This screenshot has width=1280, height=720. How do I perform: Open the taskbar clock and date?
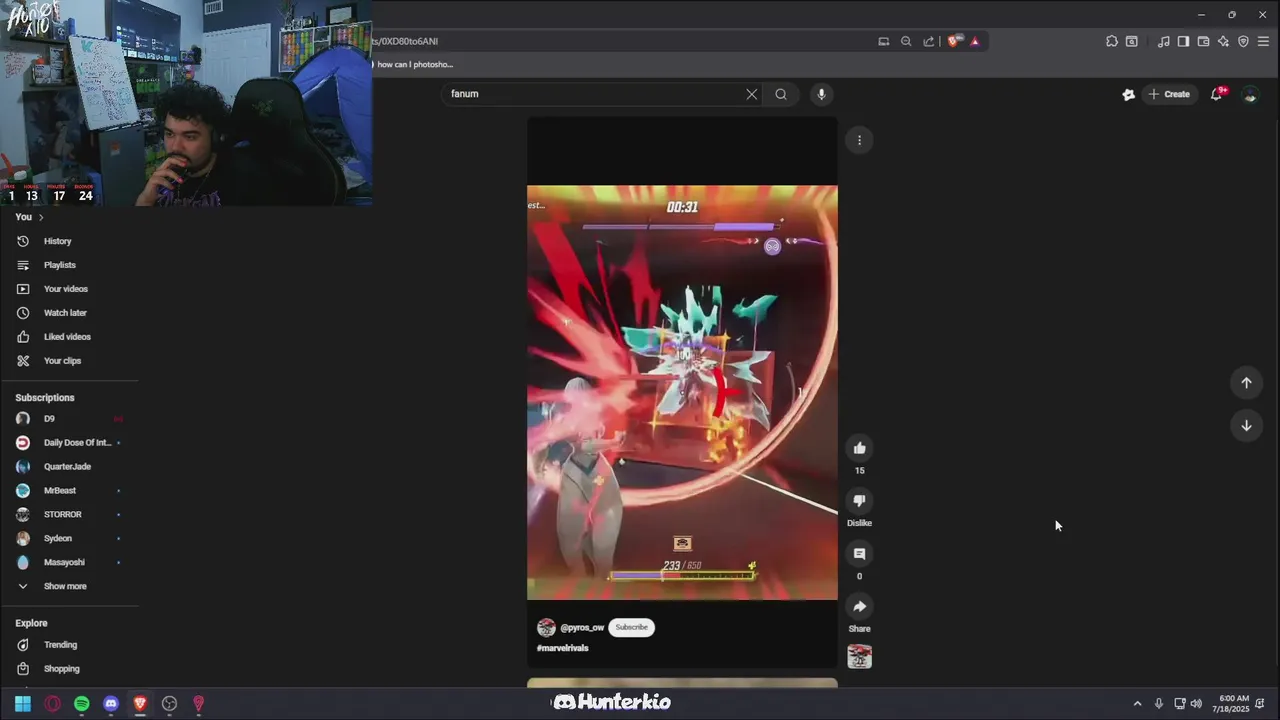pos(1230,704)
